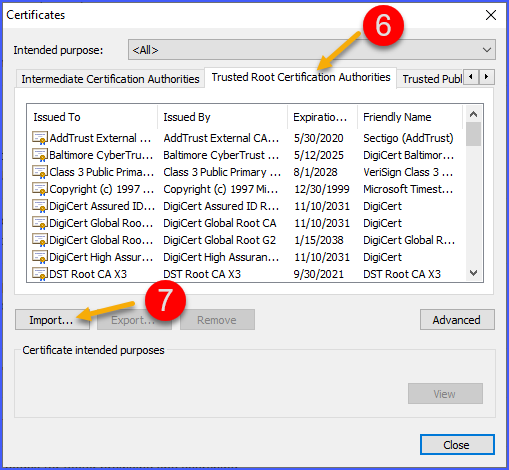
Task: Switch to Intermediate Certification Authorities tab
Action: click(x=110, y=79)
